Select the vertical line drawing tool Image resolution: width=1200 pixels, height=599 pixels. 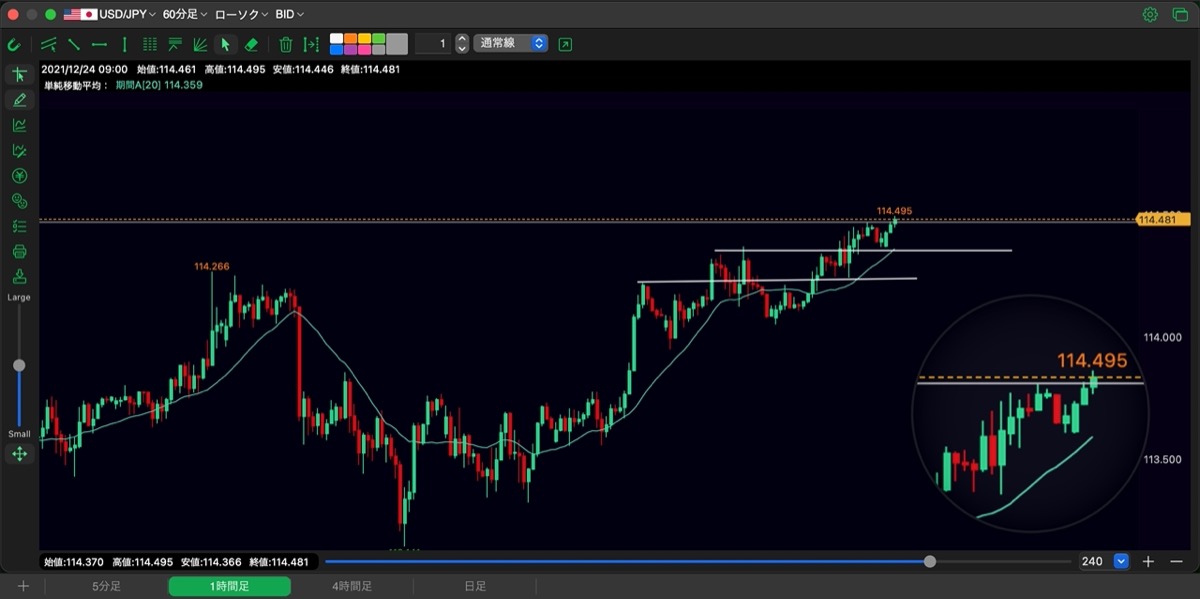click(x=124, y=44)
